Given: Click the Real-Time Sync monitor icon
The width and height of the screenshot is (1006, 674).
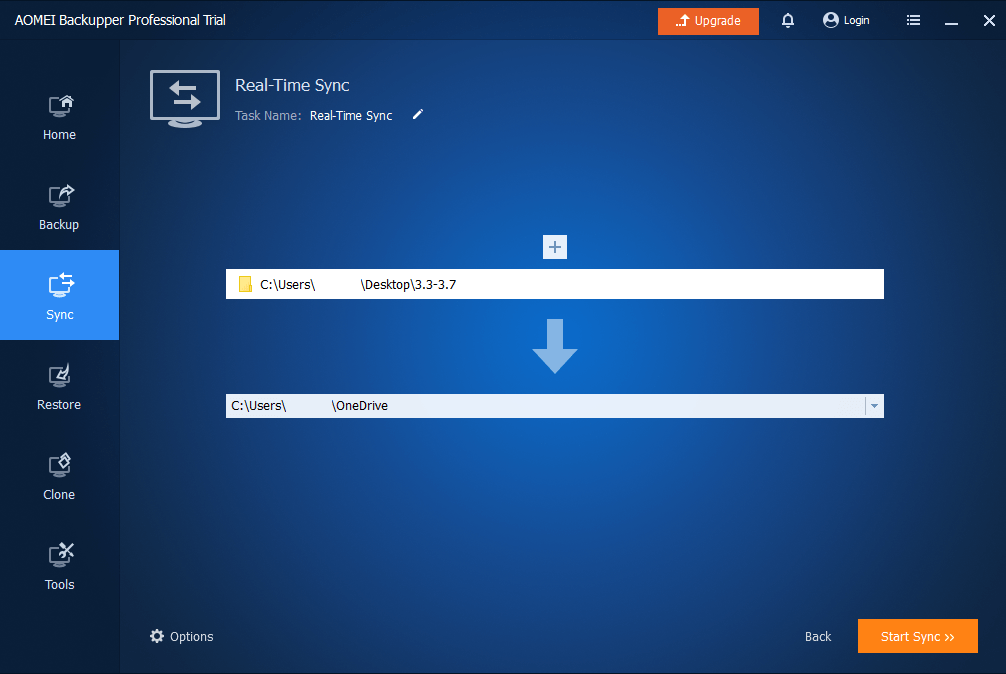Looking at the screenshot, I should (x=185, y=99).
